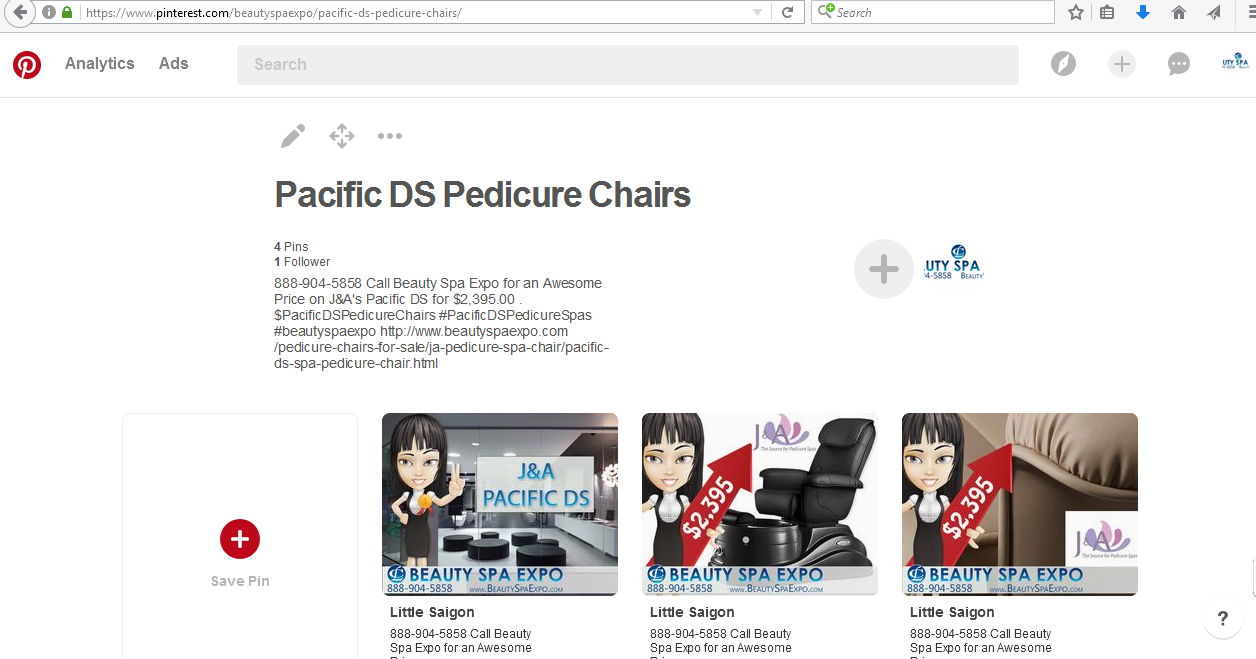The height and width of the screenshot is (659, 1256).
Task: Open the three-dot board options menu
Action: pos(390,136)
